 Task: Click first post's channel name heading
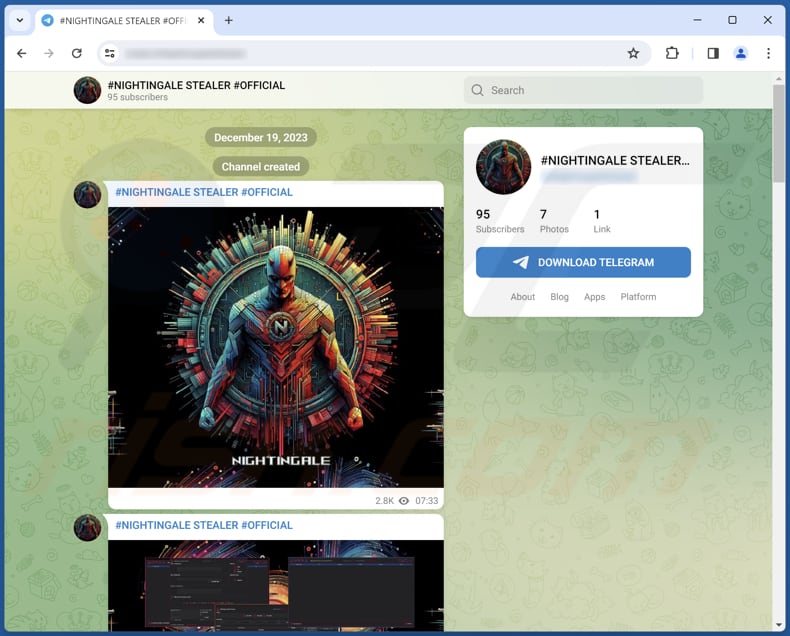[x=204, y=193]
